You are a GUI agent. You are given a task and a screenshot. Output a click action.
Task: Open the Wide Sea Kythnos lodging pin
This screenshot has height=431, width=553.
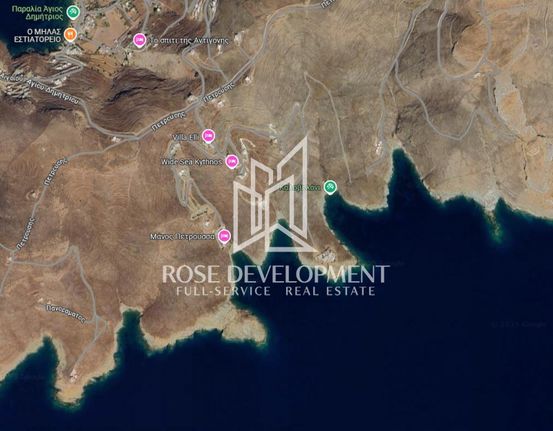(x=232, y=162)
